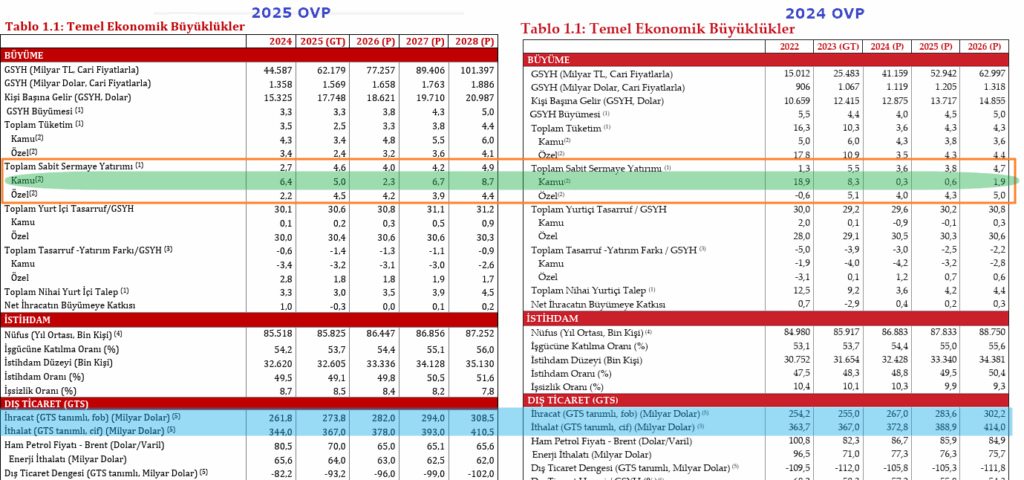This screenshot has height=480, width=1024.
Task: Select the Tablo 1.1 title of the 2025 OVP table
Action: [x=125, y=27]
